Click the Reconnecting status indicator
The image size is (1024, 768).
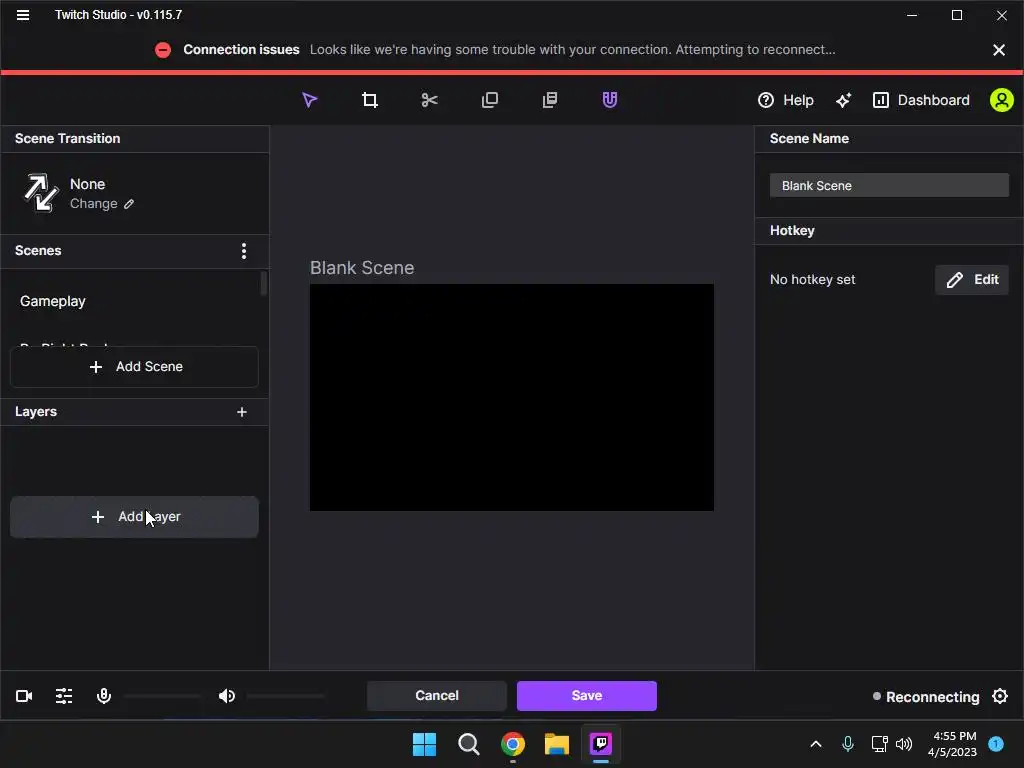click(x=926, y=697)
